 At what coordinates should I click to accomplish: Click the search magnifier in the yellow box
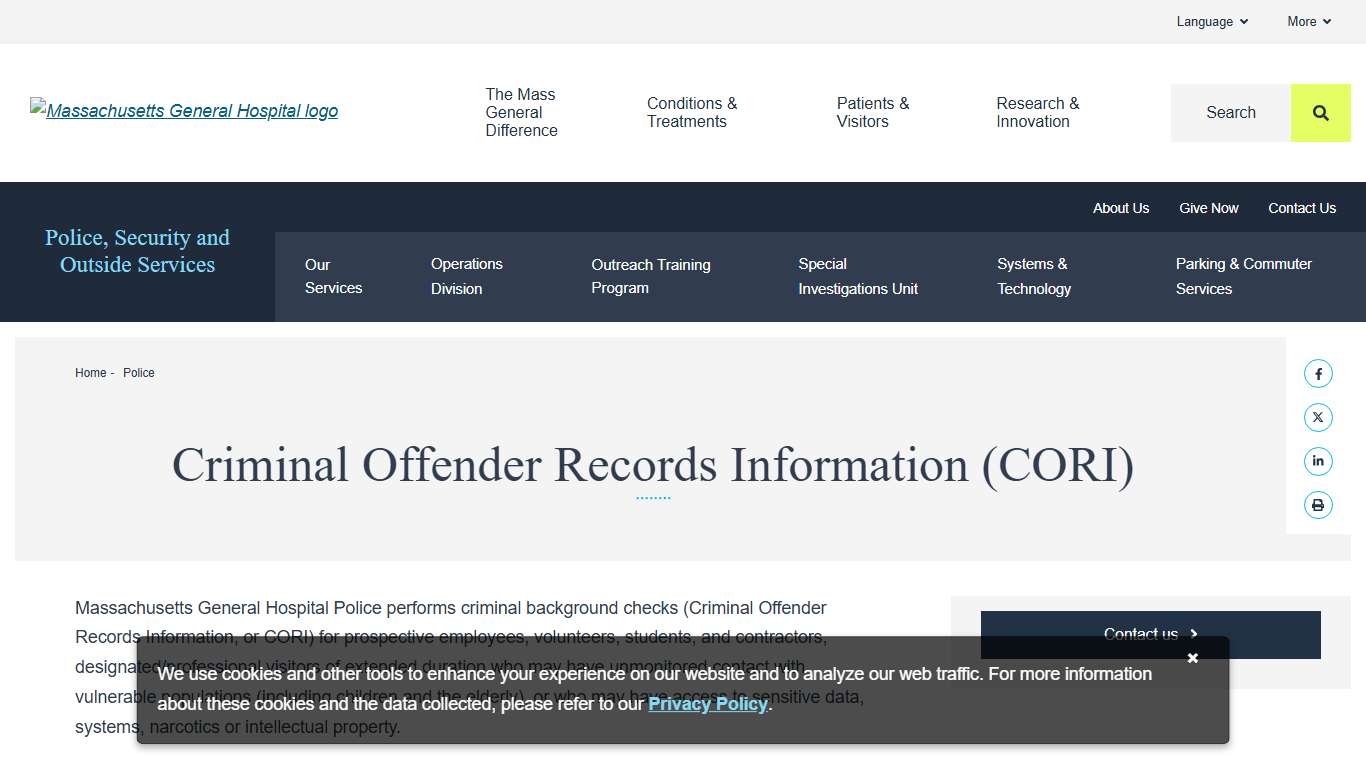1320,112
